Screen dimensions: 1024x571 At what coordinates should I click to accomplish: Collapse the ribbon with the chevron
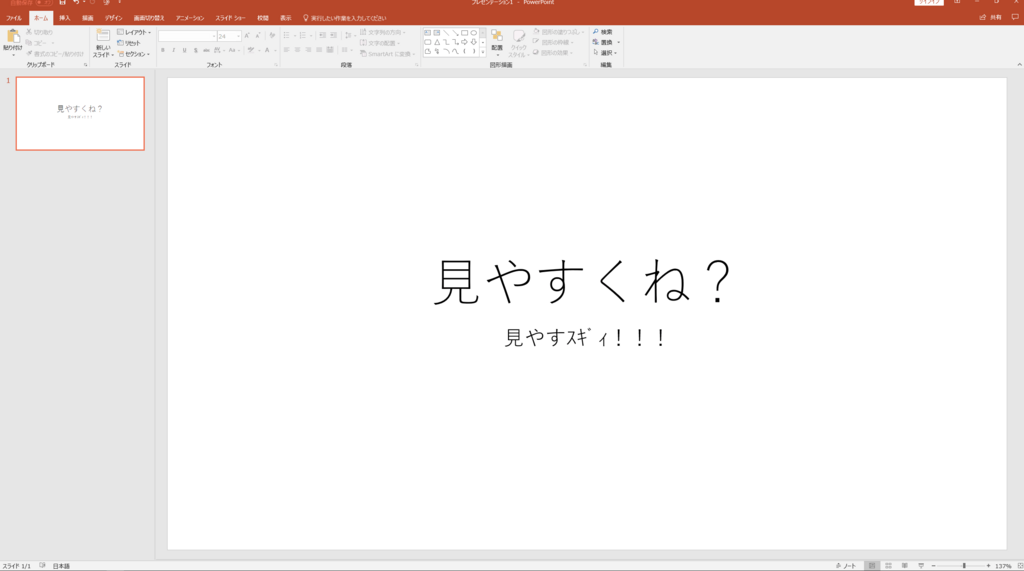tap(1019, 65)
